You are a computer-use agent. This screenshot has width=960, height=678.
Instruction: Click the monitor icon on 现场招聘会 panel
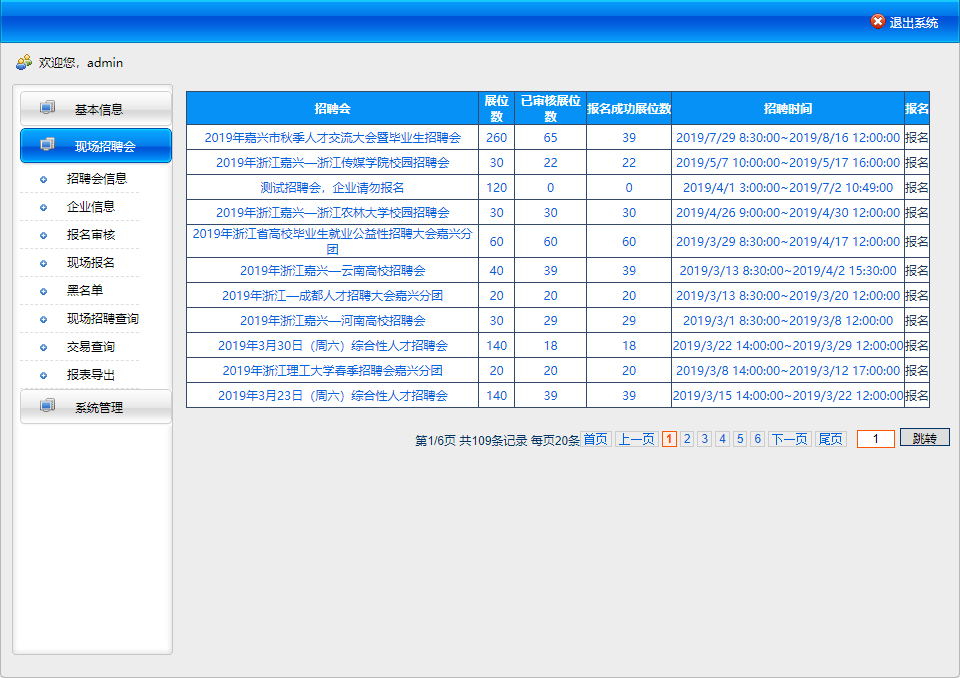(47, 145)
